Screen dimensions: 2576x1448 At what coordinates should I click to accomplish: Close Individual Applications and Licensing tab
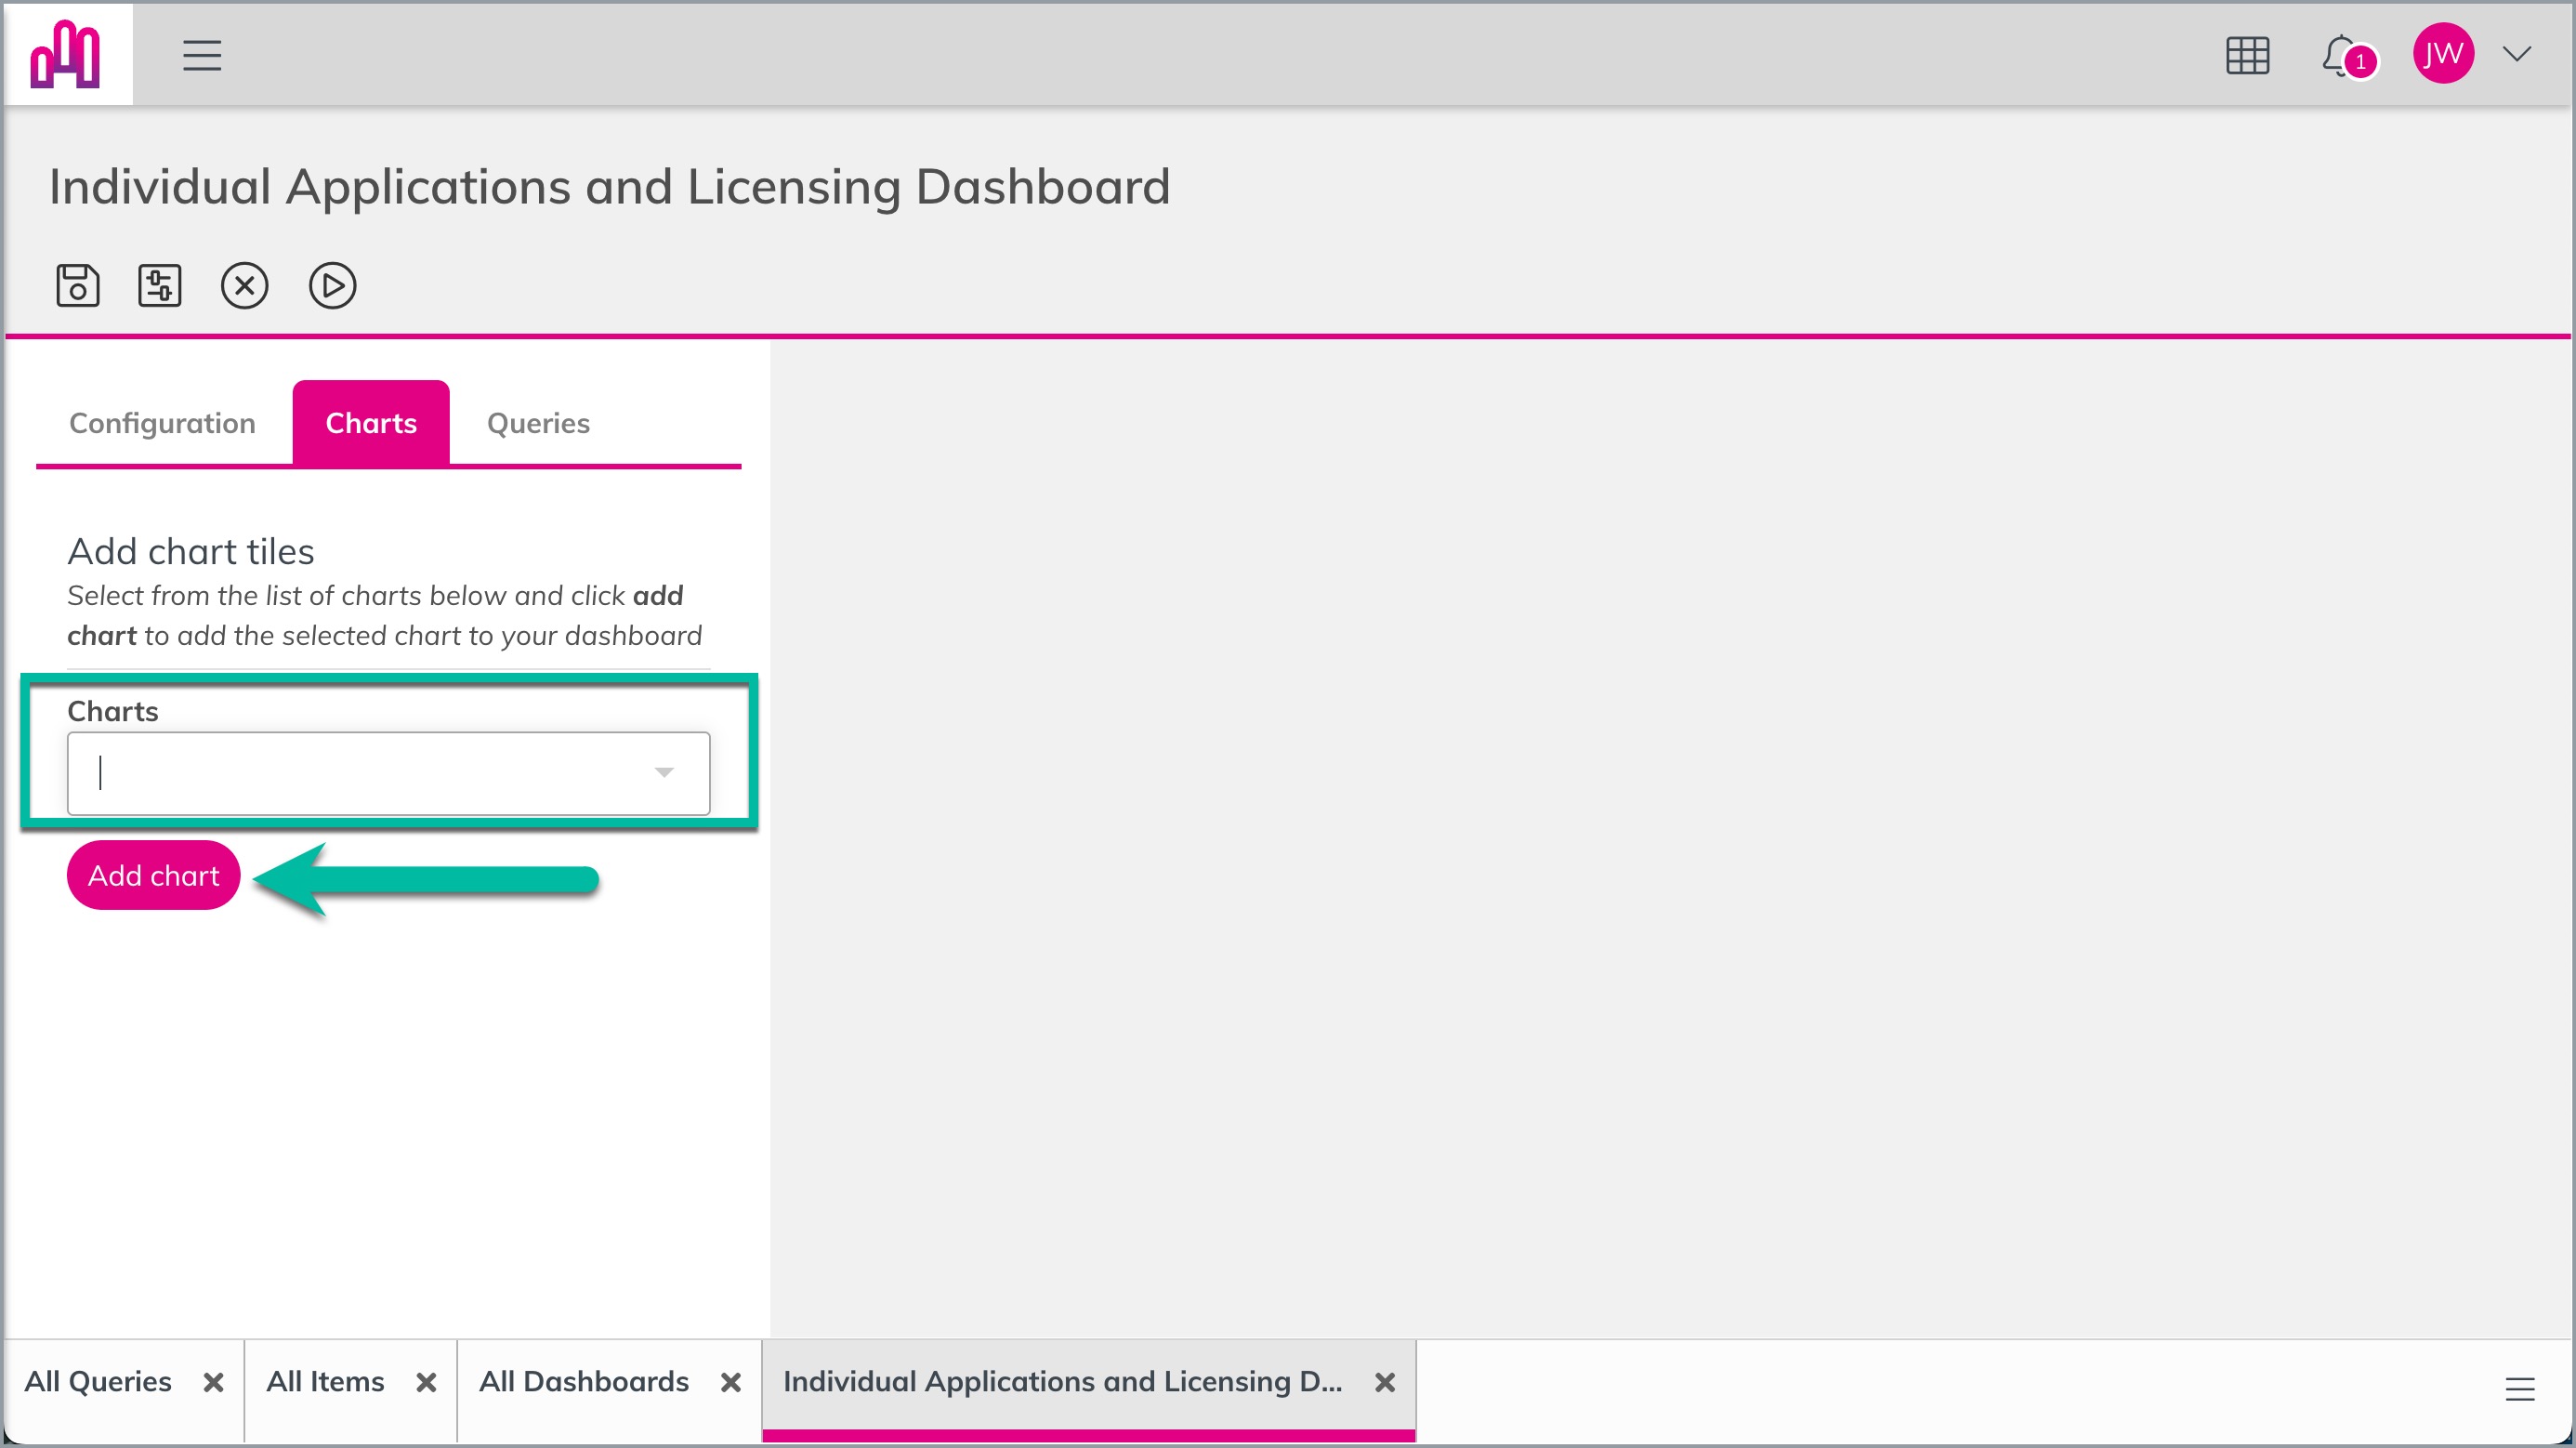(x=1385, y=1383)
